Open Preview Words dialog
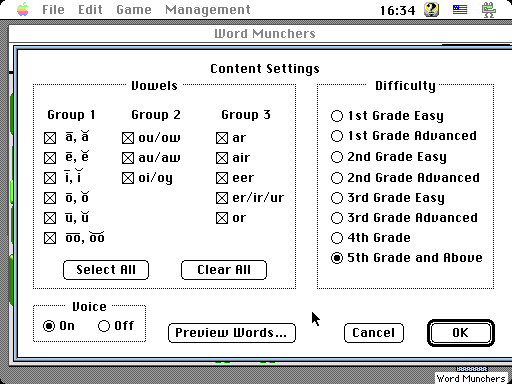Viewport: 512px width, 384px height. (x=232, y=333)
